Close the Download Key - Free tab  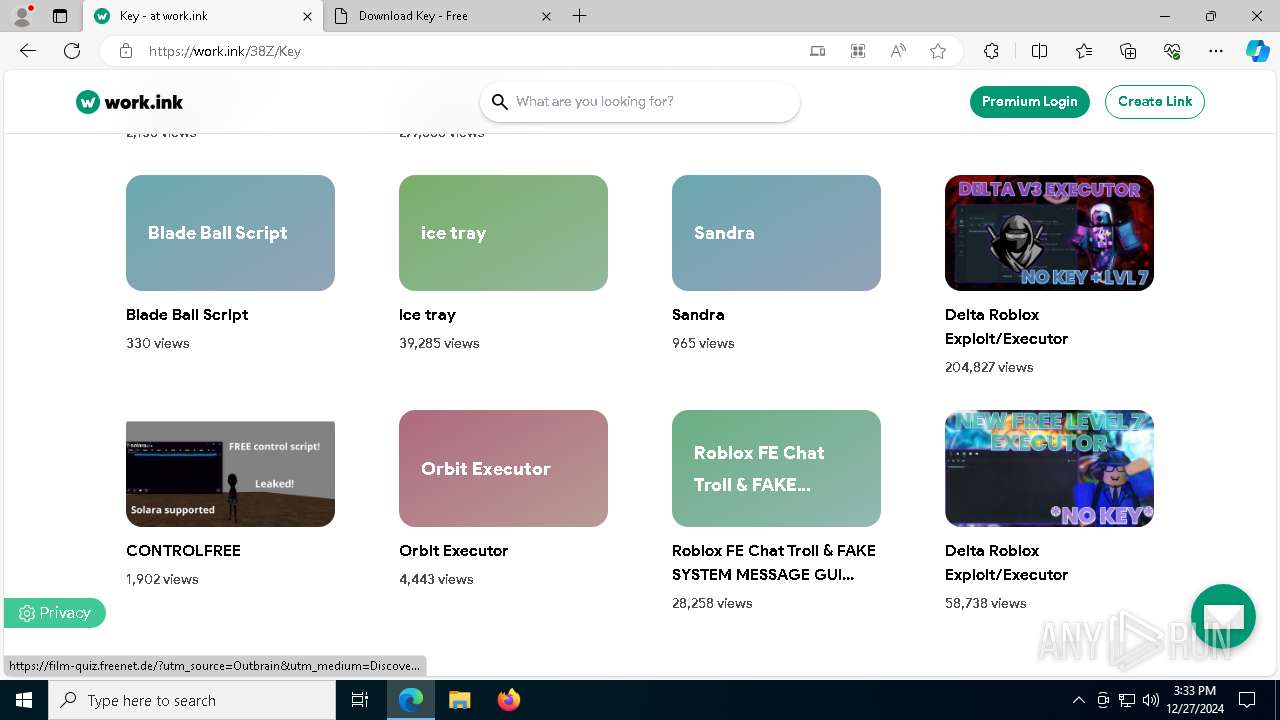(546, 16)
